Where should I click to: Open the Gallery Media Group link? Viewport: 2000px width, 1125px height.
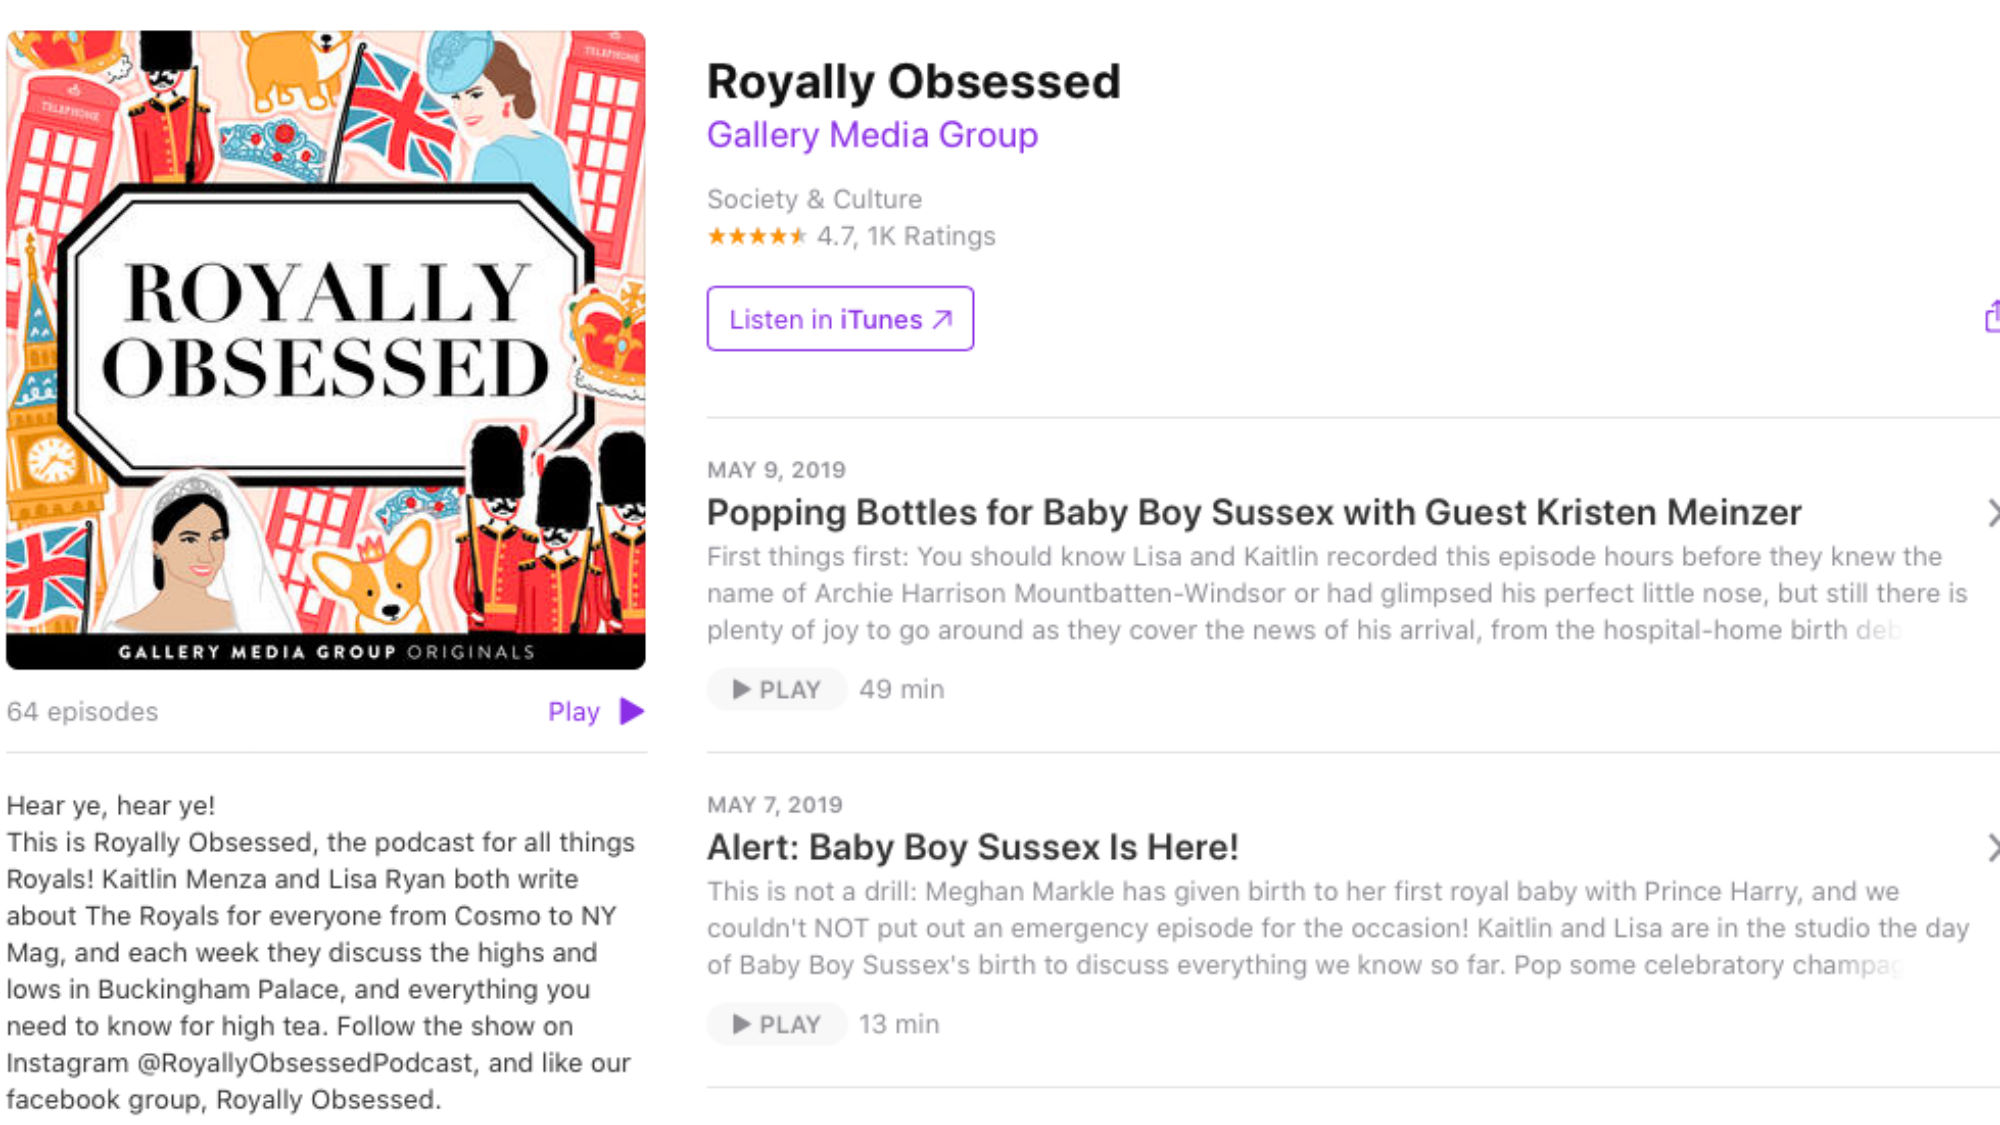pos(872,135)
